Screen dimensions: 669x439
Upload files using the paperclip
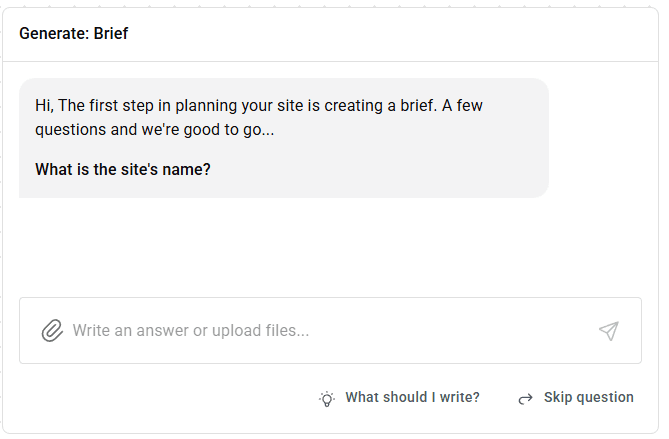tap(52, 331)
